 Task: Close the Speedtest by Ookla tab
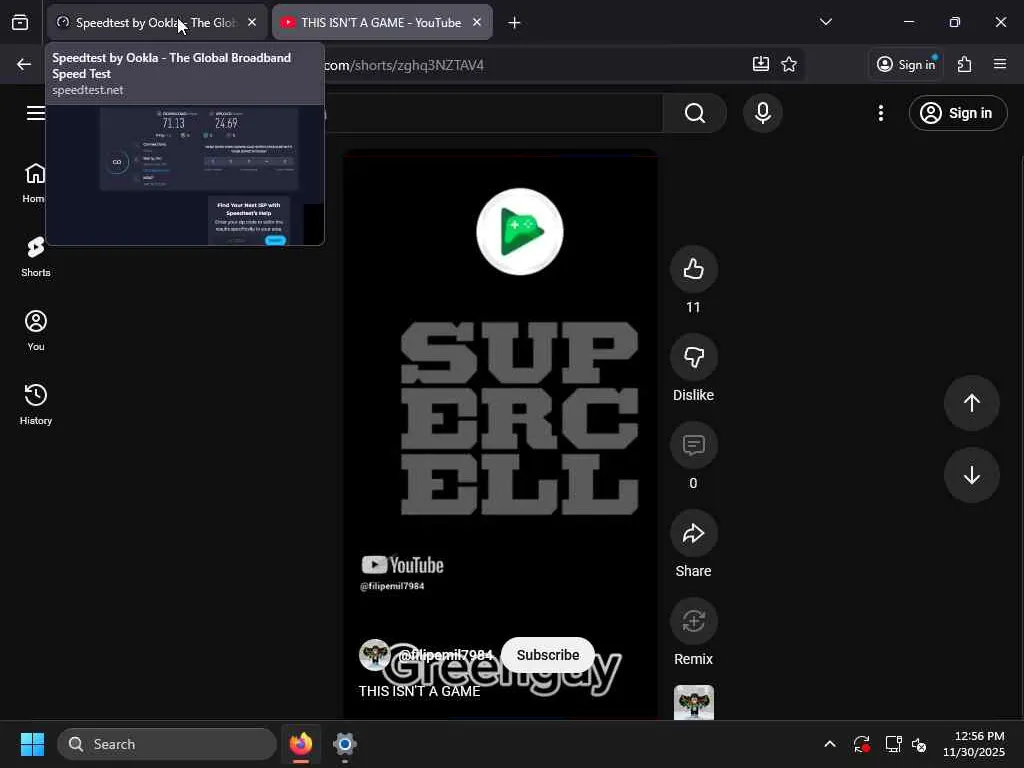[252, 22]
